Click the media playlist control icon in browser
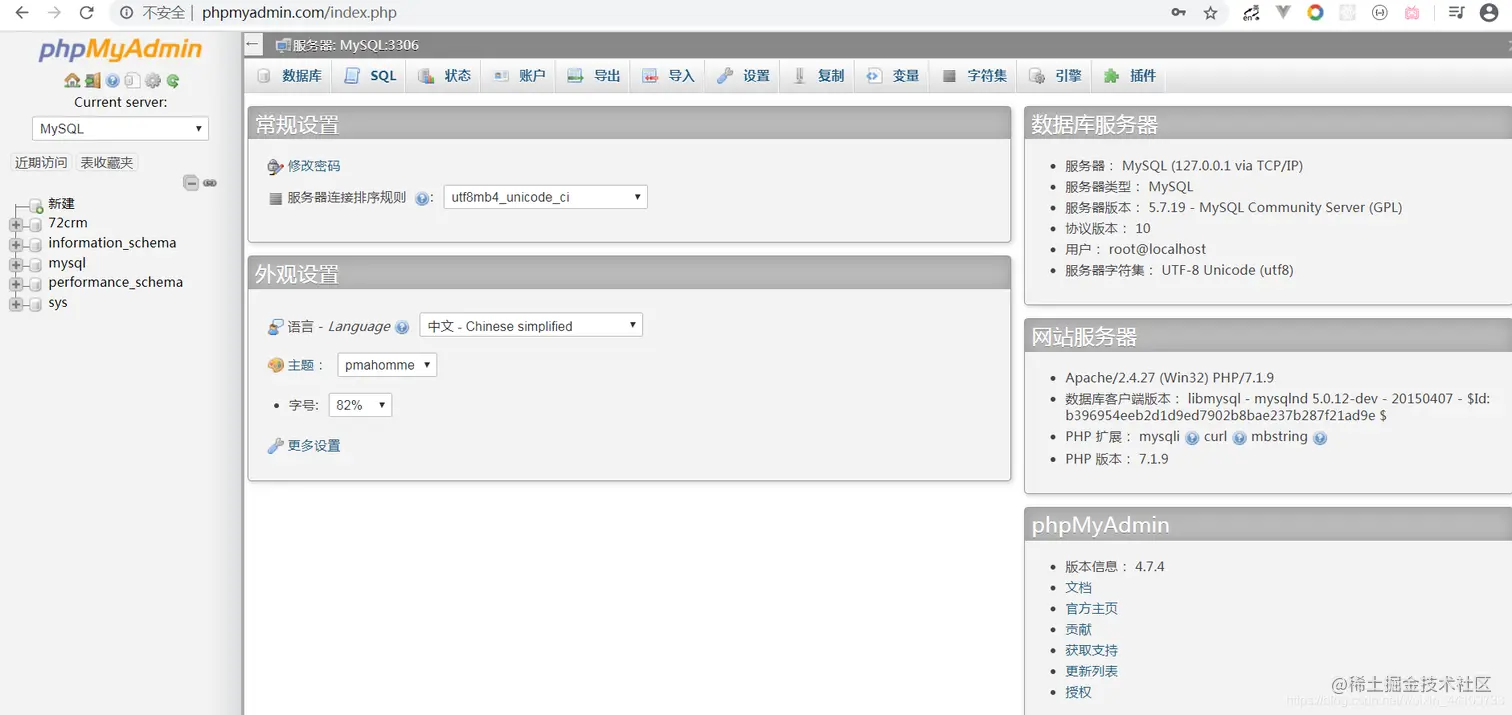1512x715 pixels. 1457,12
